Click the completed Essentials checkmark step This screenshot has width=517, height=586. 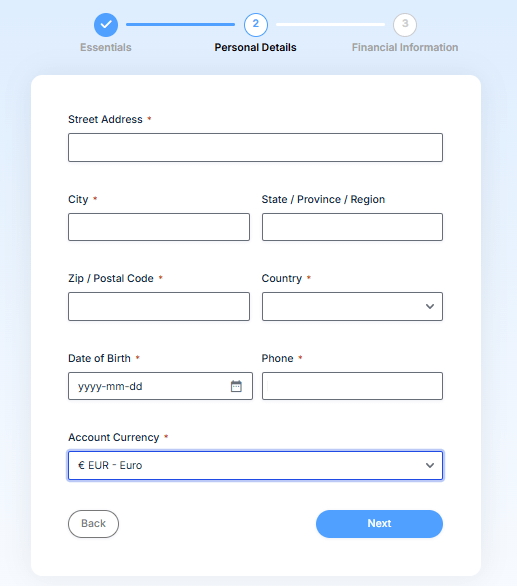[x=106, y=25]
